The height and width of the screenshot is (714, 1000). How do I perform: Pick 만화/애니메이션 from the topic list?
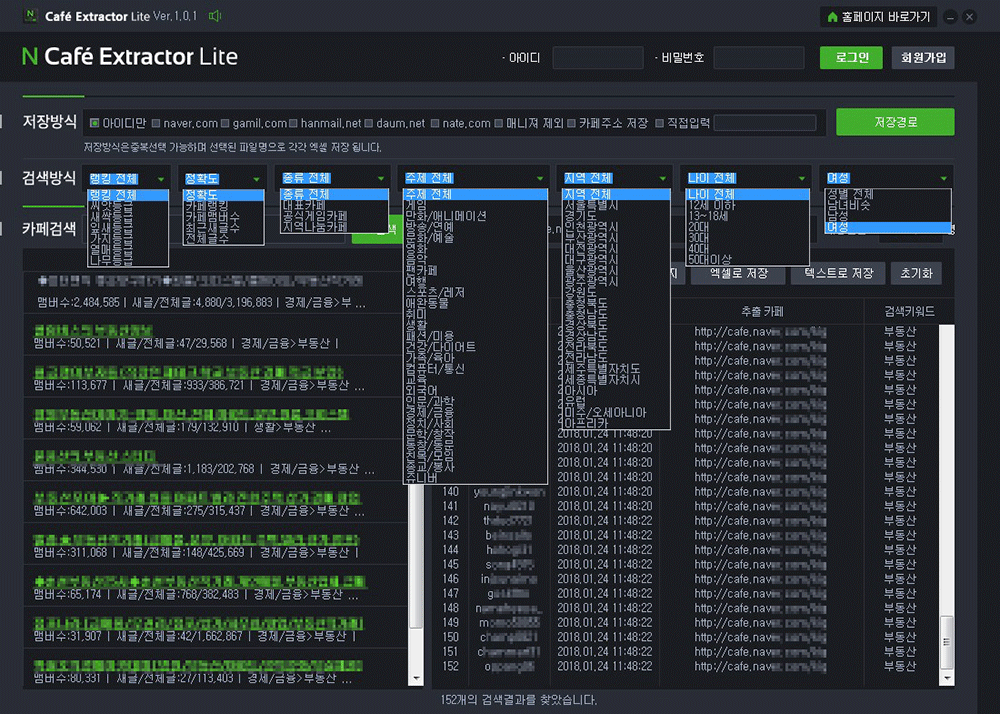pyautogui.click(x=475, y=216)
